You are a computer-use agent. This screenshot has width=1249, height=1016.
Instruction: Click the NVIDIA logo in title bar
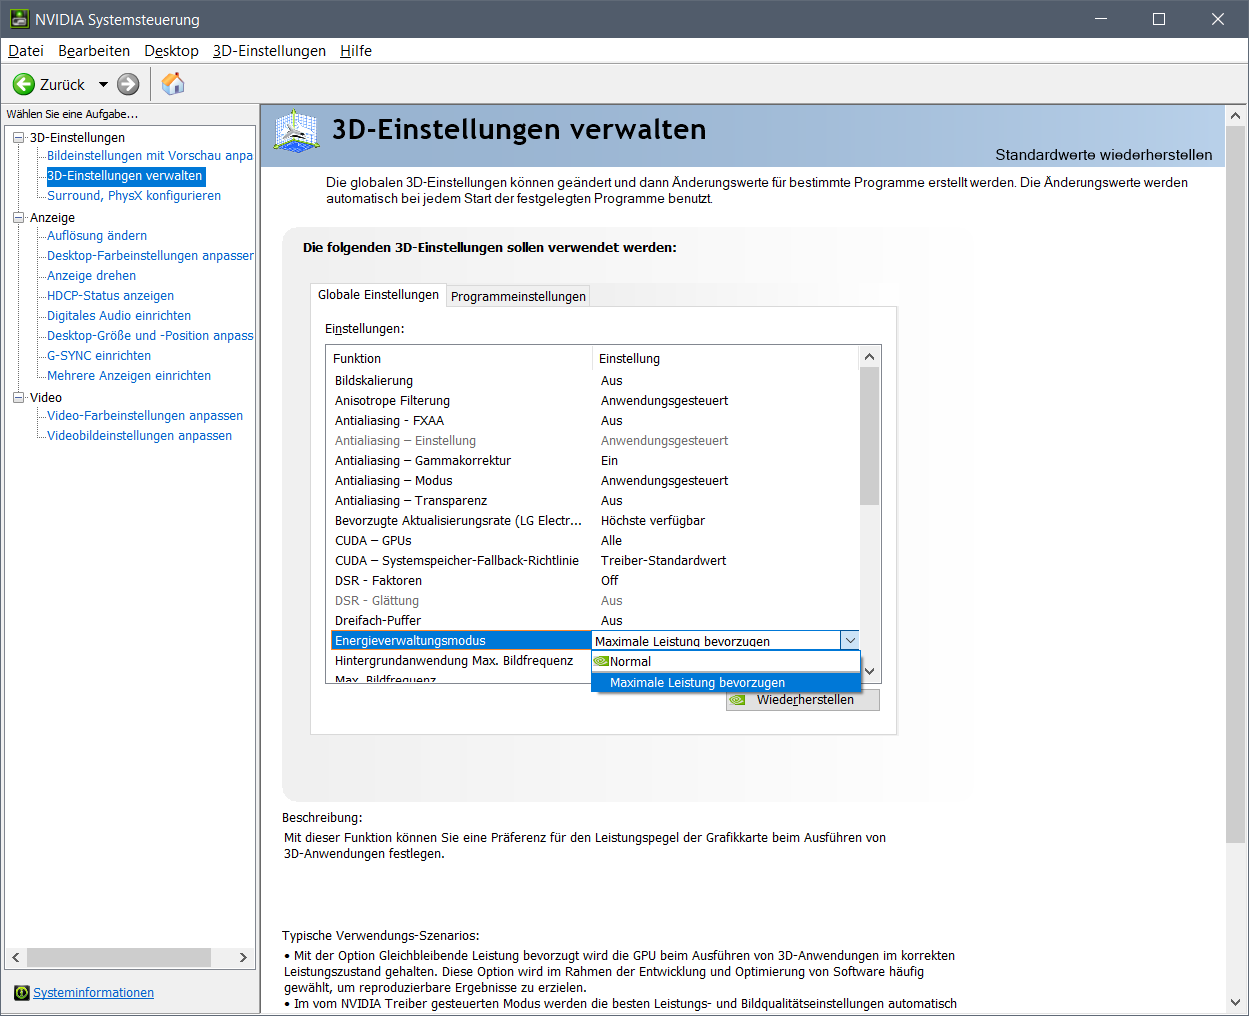(x=19, y=19)
